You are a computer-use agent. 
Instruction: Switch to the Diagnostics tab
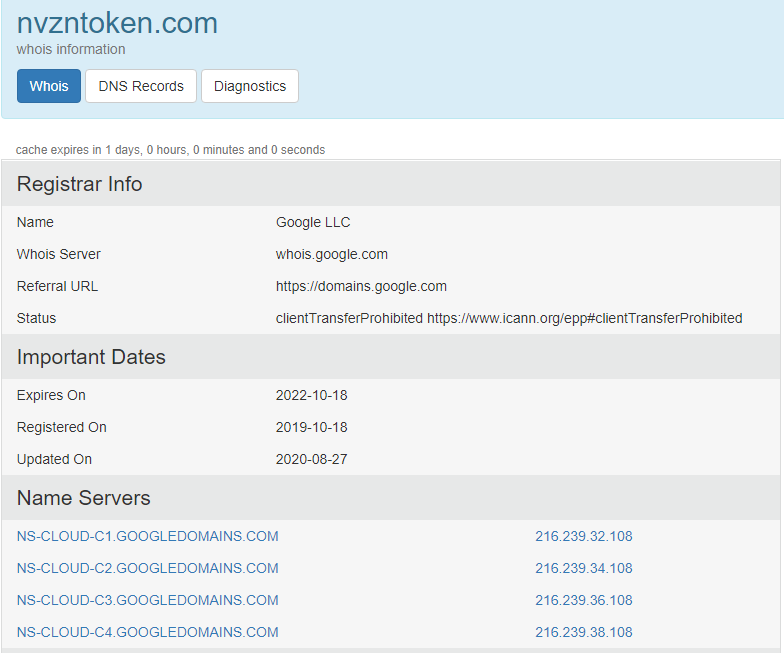click(250, 86)
